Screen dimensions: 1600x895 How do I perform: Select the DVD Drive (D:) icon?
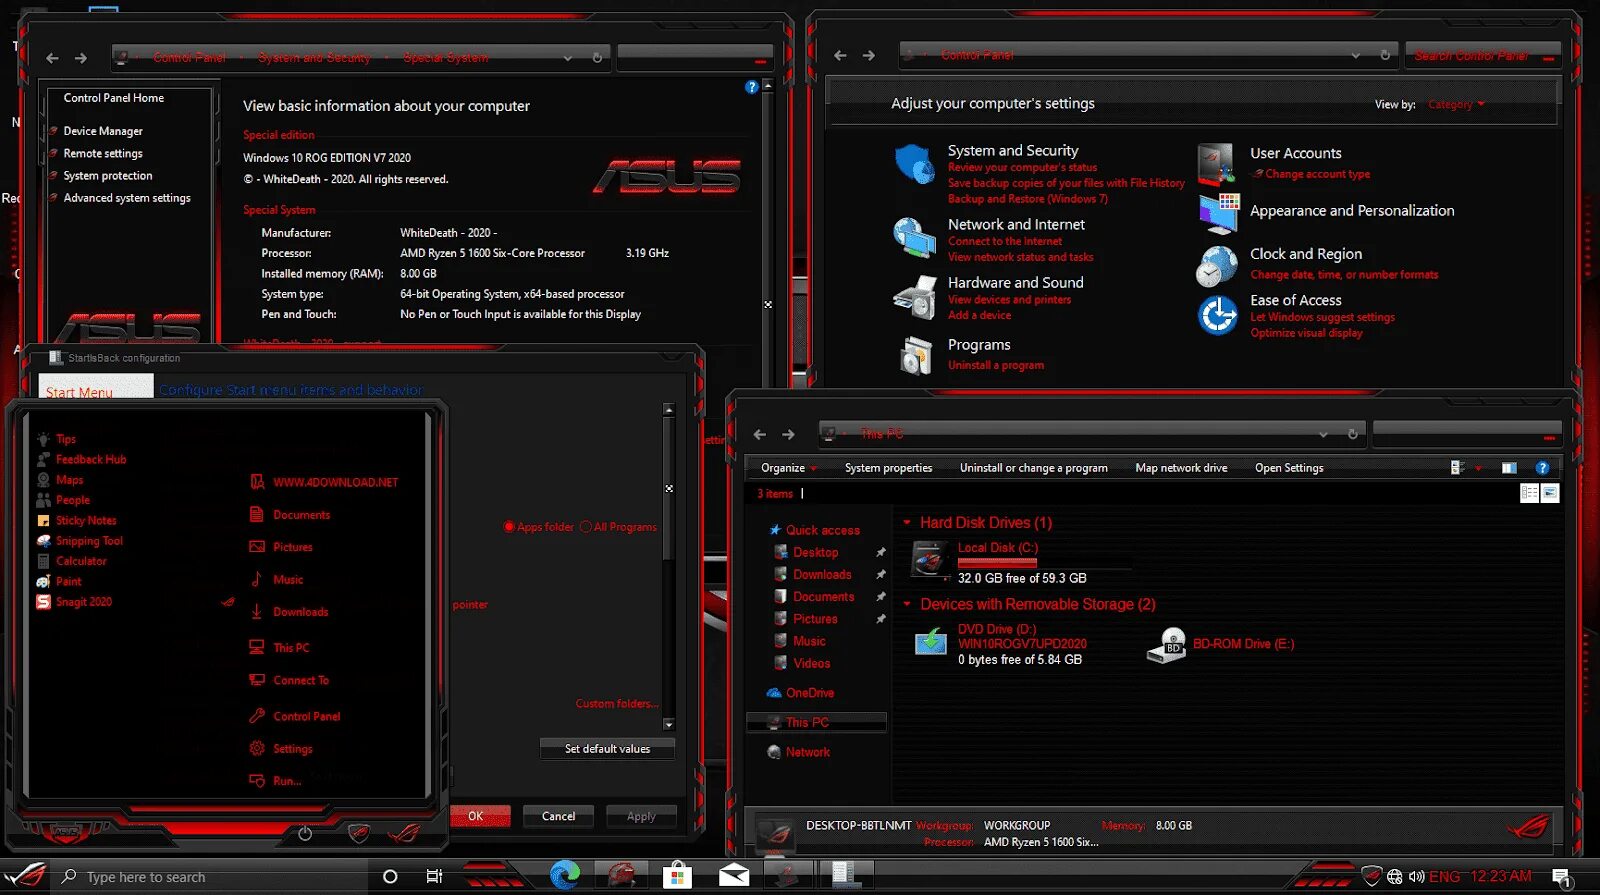pos(931,642)
